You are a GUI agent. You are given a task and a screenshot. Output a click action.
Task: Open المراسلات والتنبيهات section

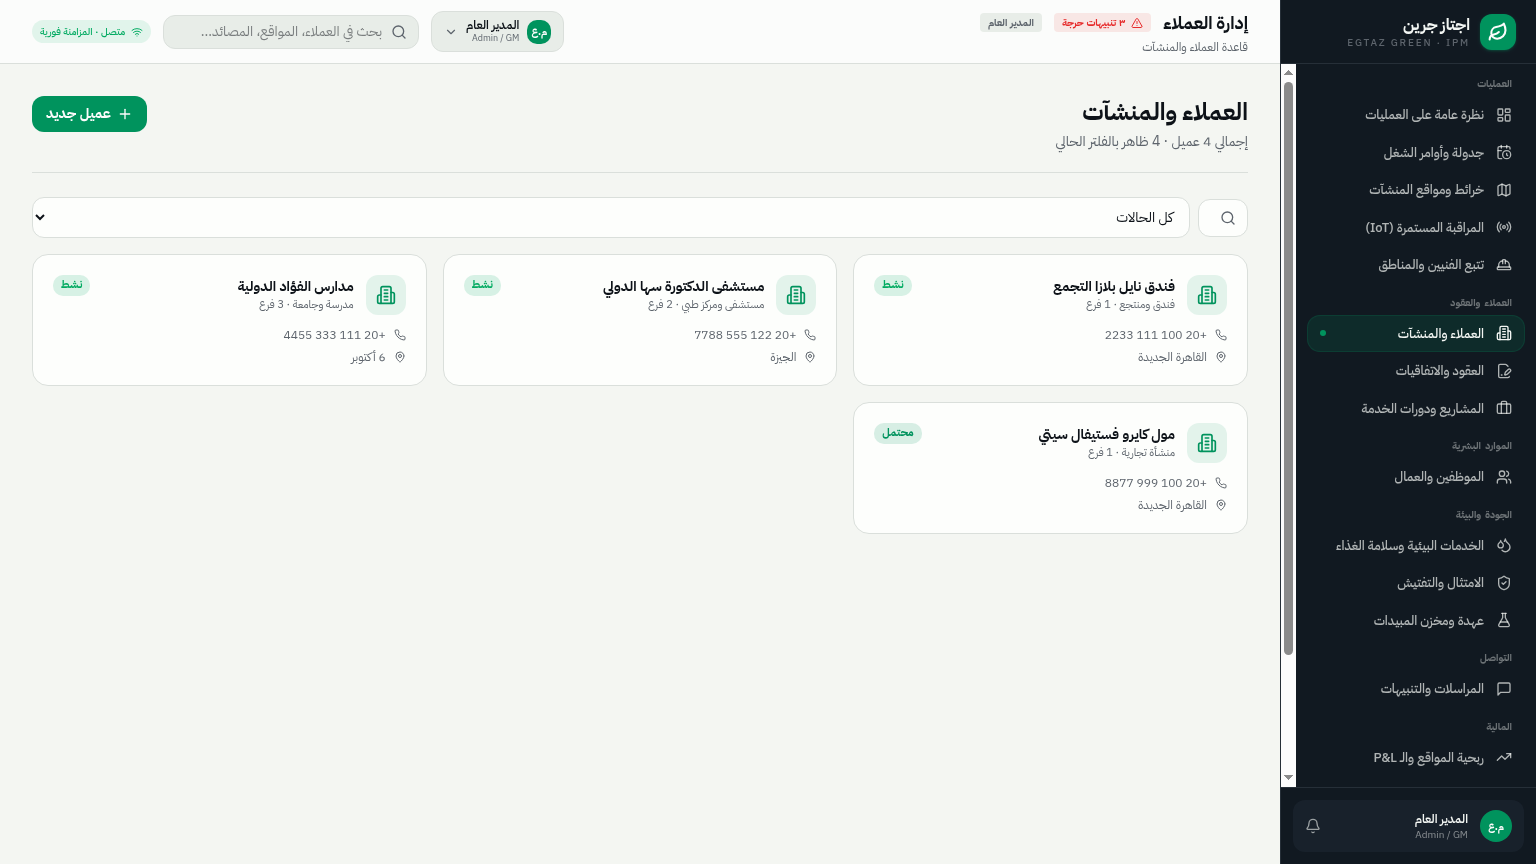pyautogui.click(x=1416, y=689)
